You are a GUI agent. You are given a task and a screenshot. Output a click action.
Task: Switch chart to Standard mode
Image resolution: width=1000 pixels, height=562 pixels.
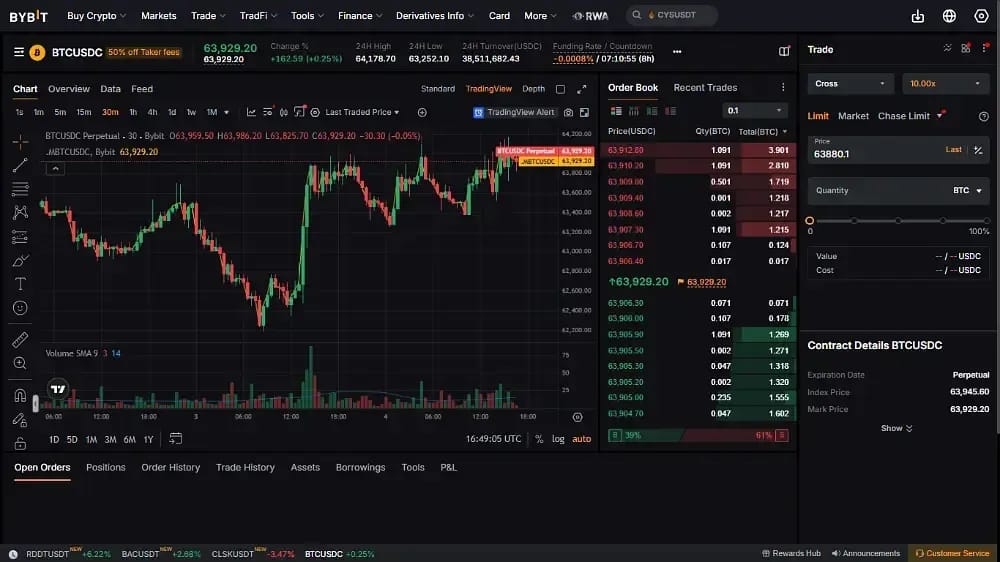click(x=438, y=89)
